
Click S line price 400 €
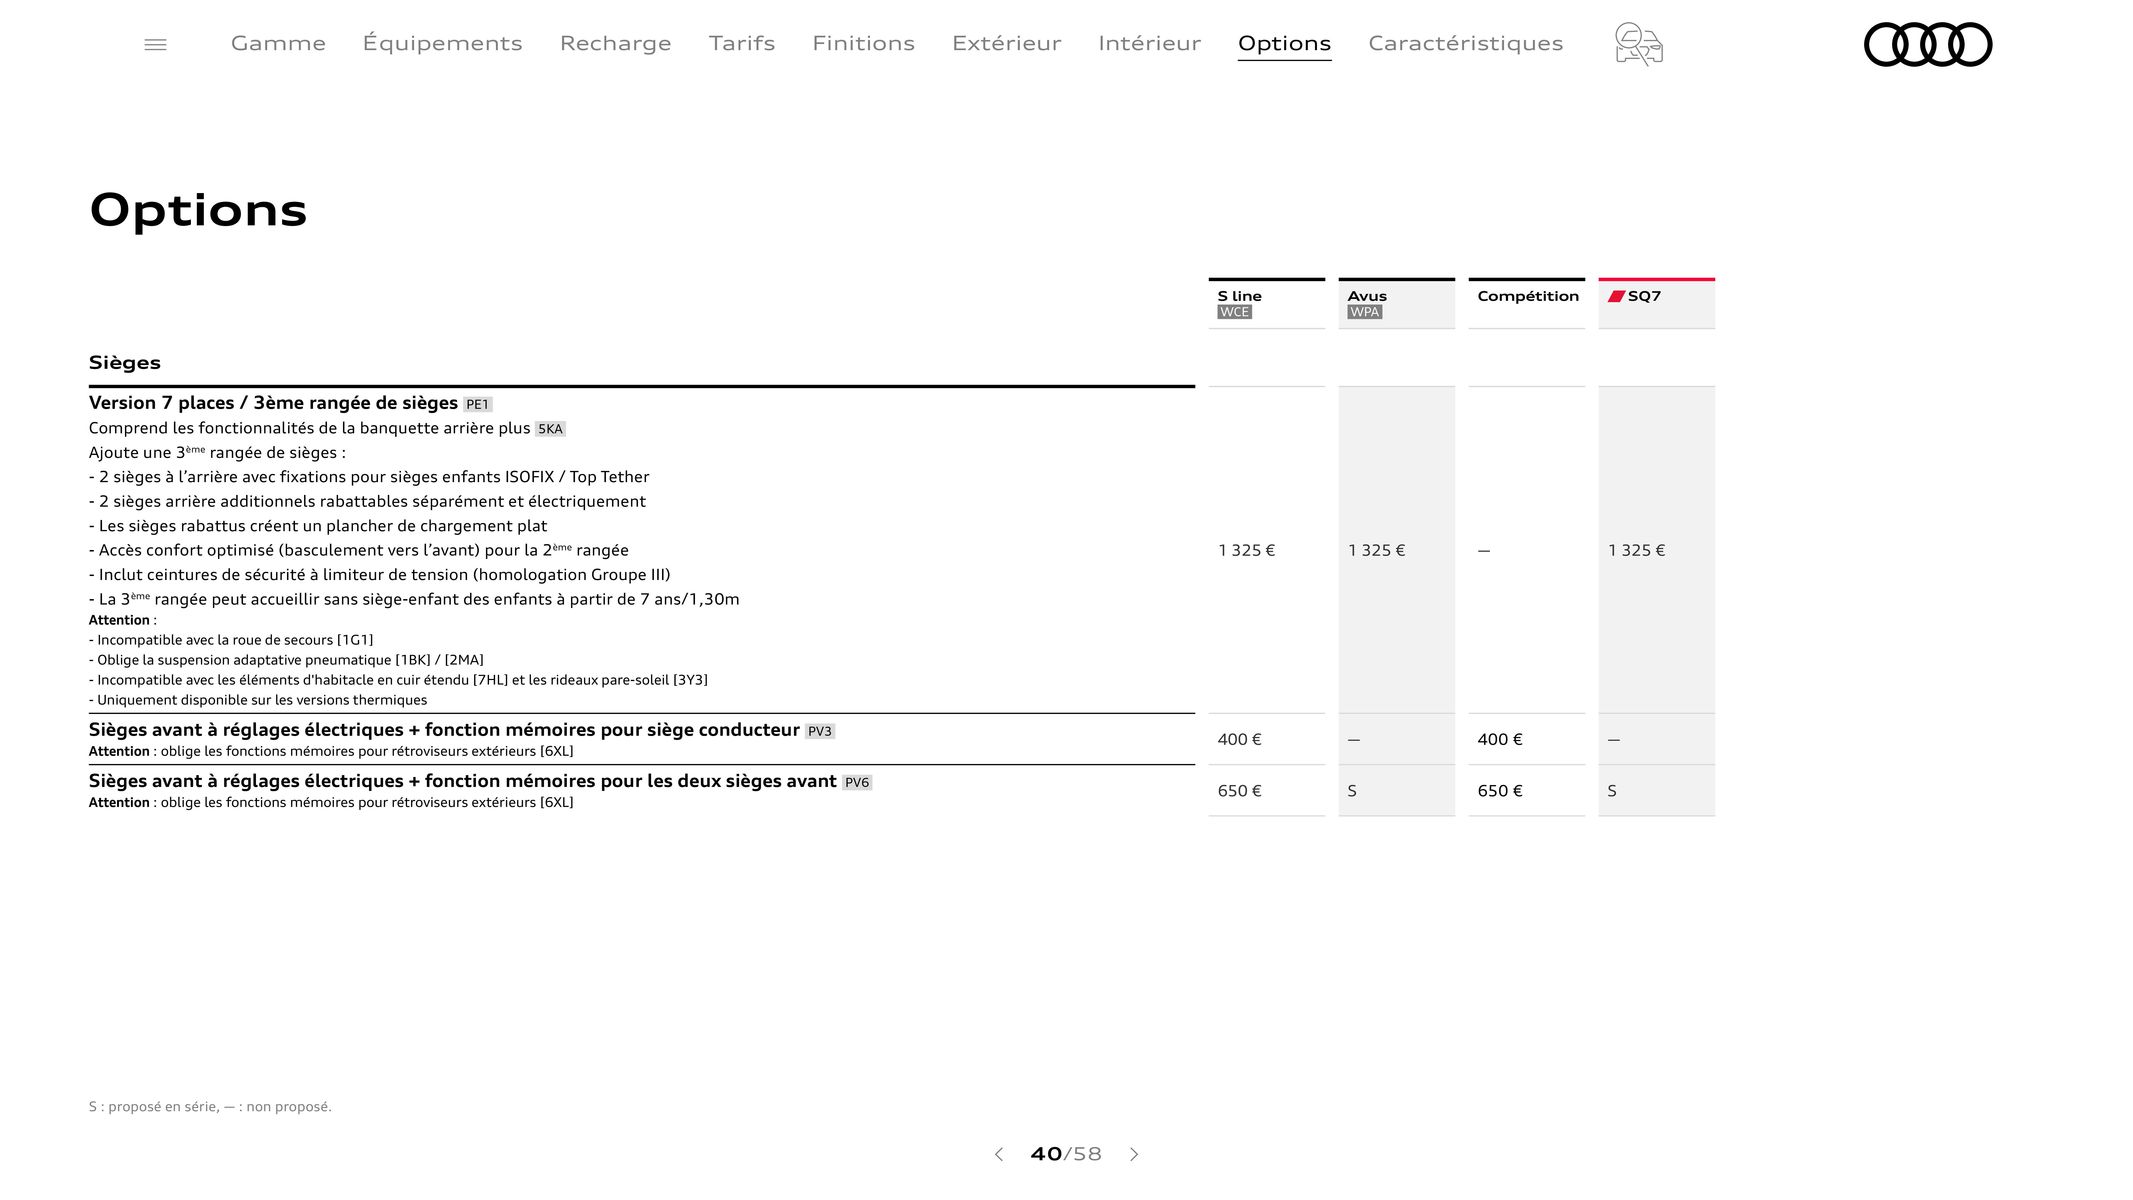click(1239, 739)
